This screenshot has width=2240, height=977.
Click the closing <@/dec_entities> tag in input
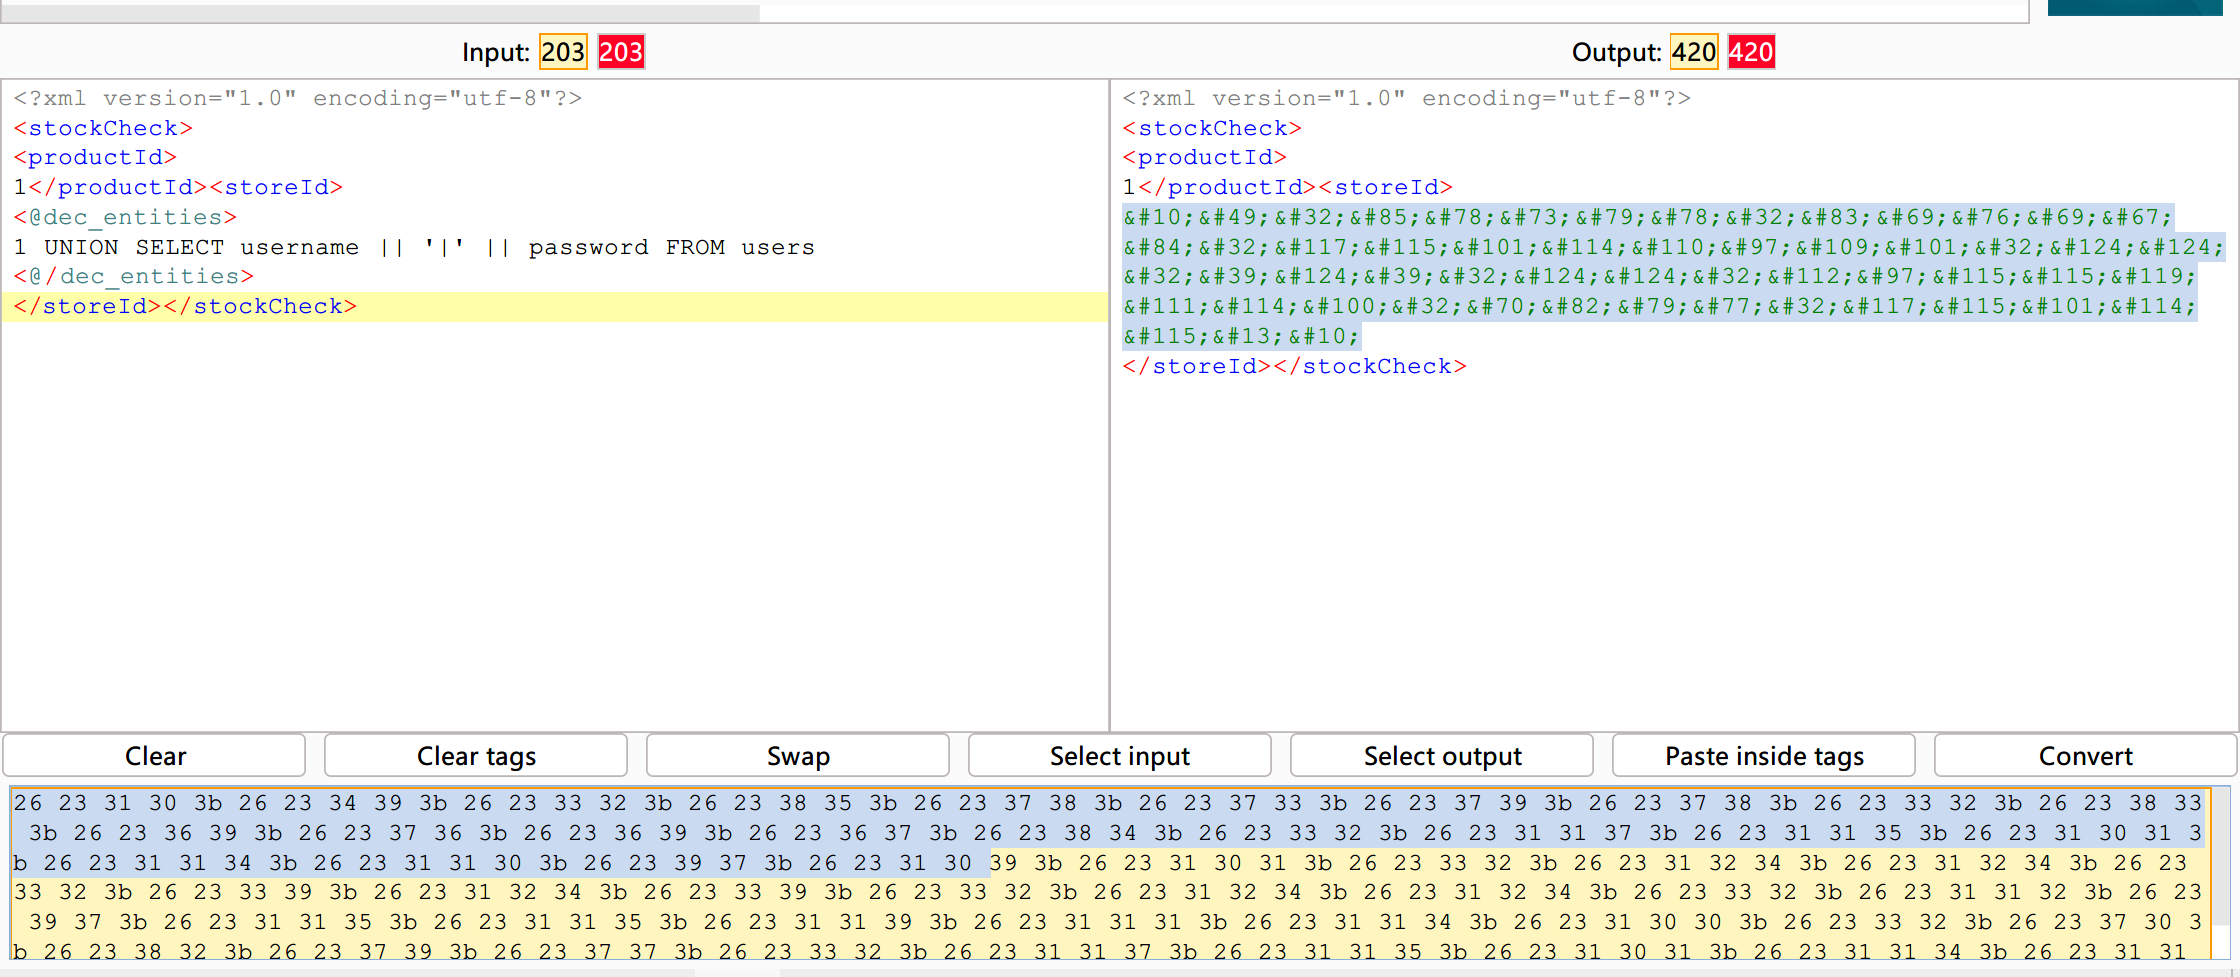133,276
